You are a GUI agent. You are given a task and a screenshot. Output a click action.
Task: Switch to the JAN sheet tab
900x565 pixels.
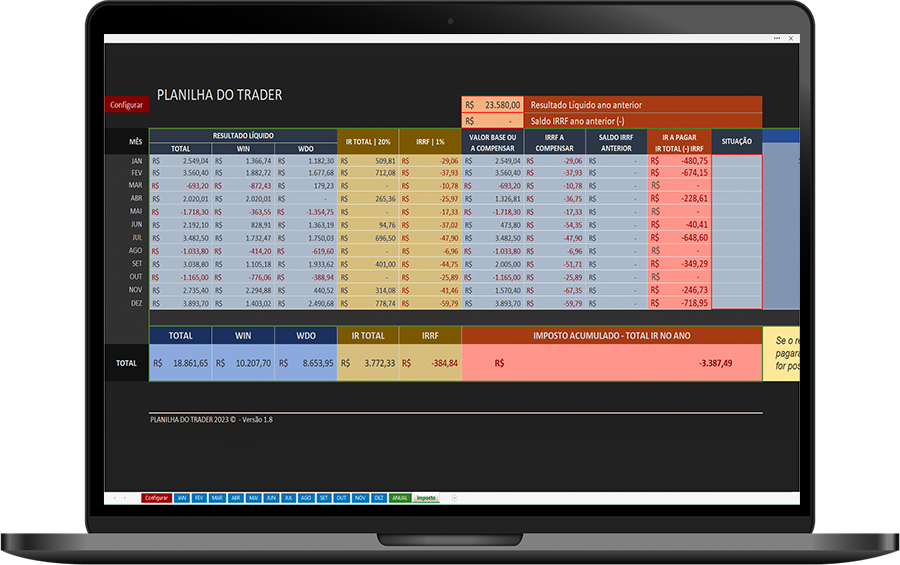pos(182,497)
